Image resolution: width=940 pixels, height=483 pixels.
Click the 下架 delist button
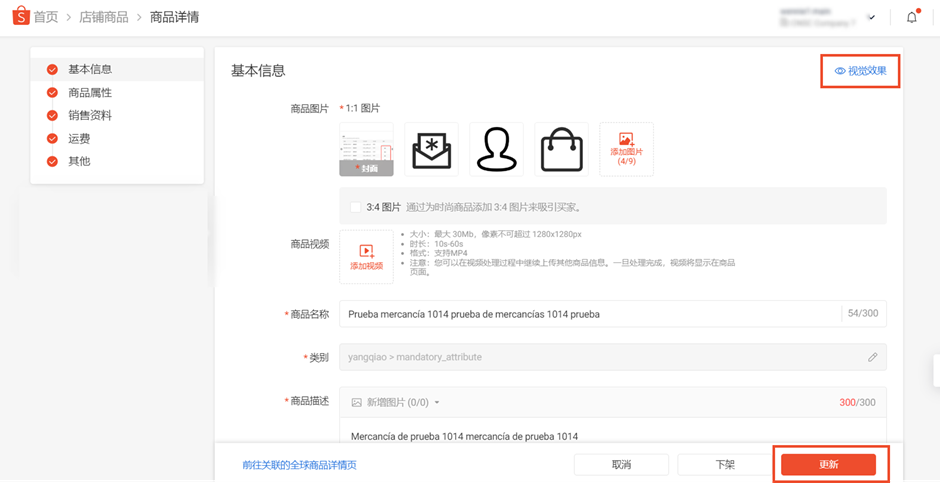(725, 464)
